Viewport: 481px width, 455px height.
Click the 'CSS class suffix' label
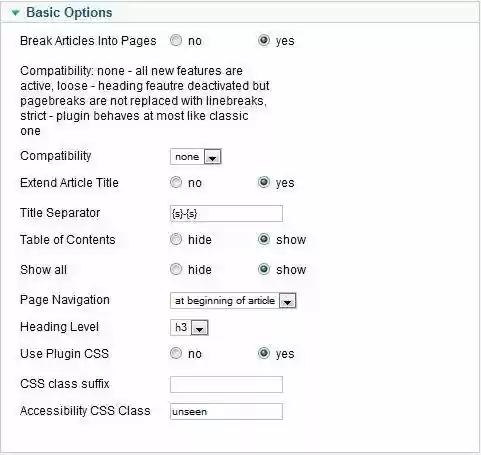65,384
